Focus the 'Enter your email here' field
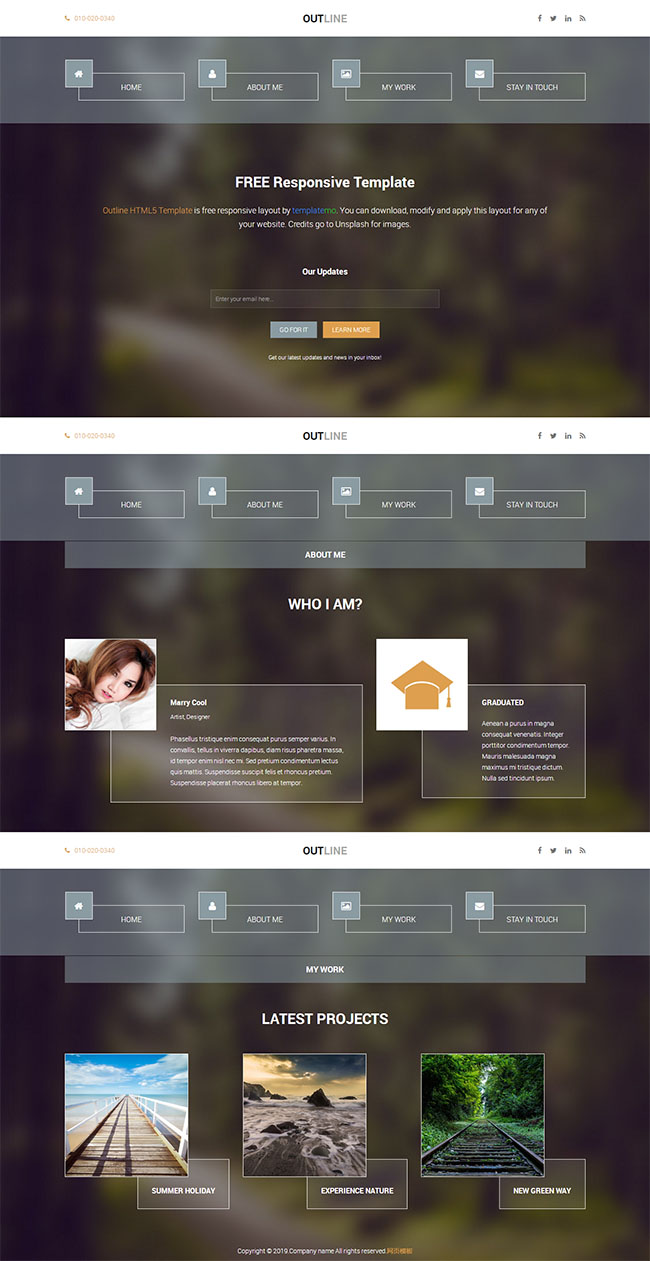Viewport: 650px width, 1261px height. pos(324,299)
